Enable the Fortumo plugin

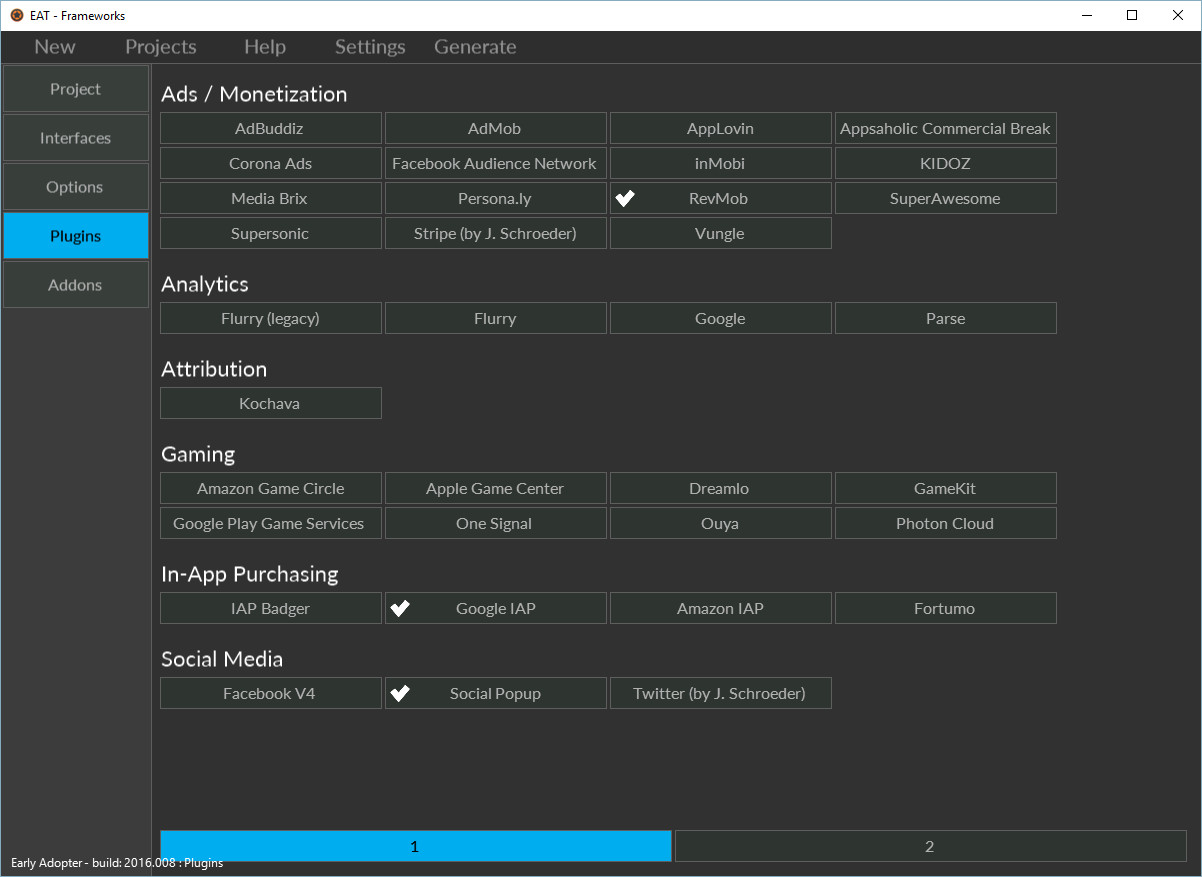[945, 608]
